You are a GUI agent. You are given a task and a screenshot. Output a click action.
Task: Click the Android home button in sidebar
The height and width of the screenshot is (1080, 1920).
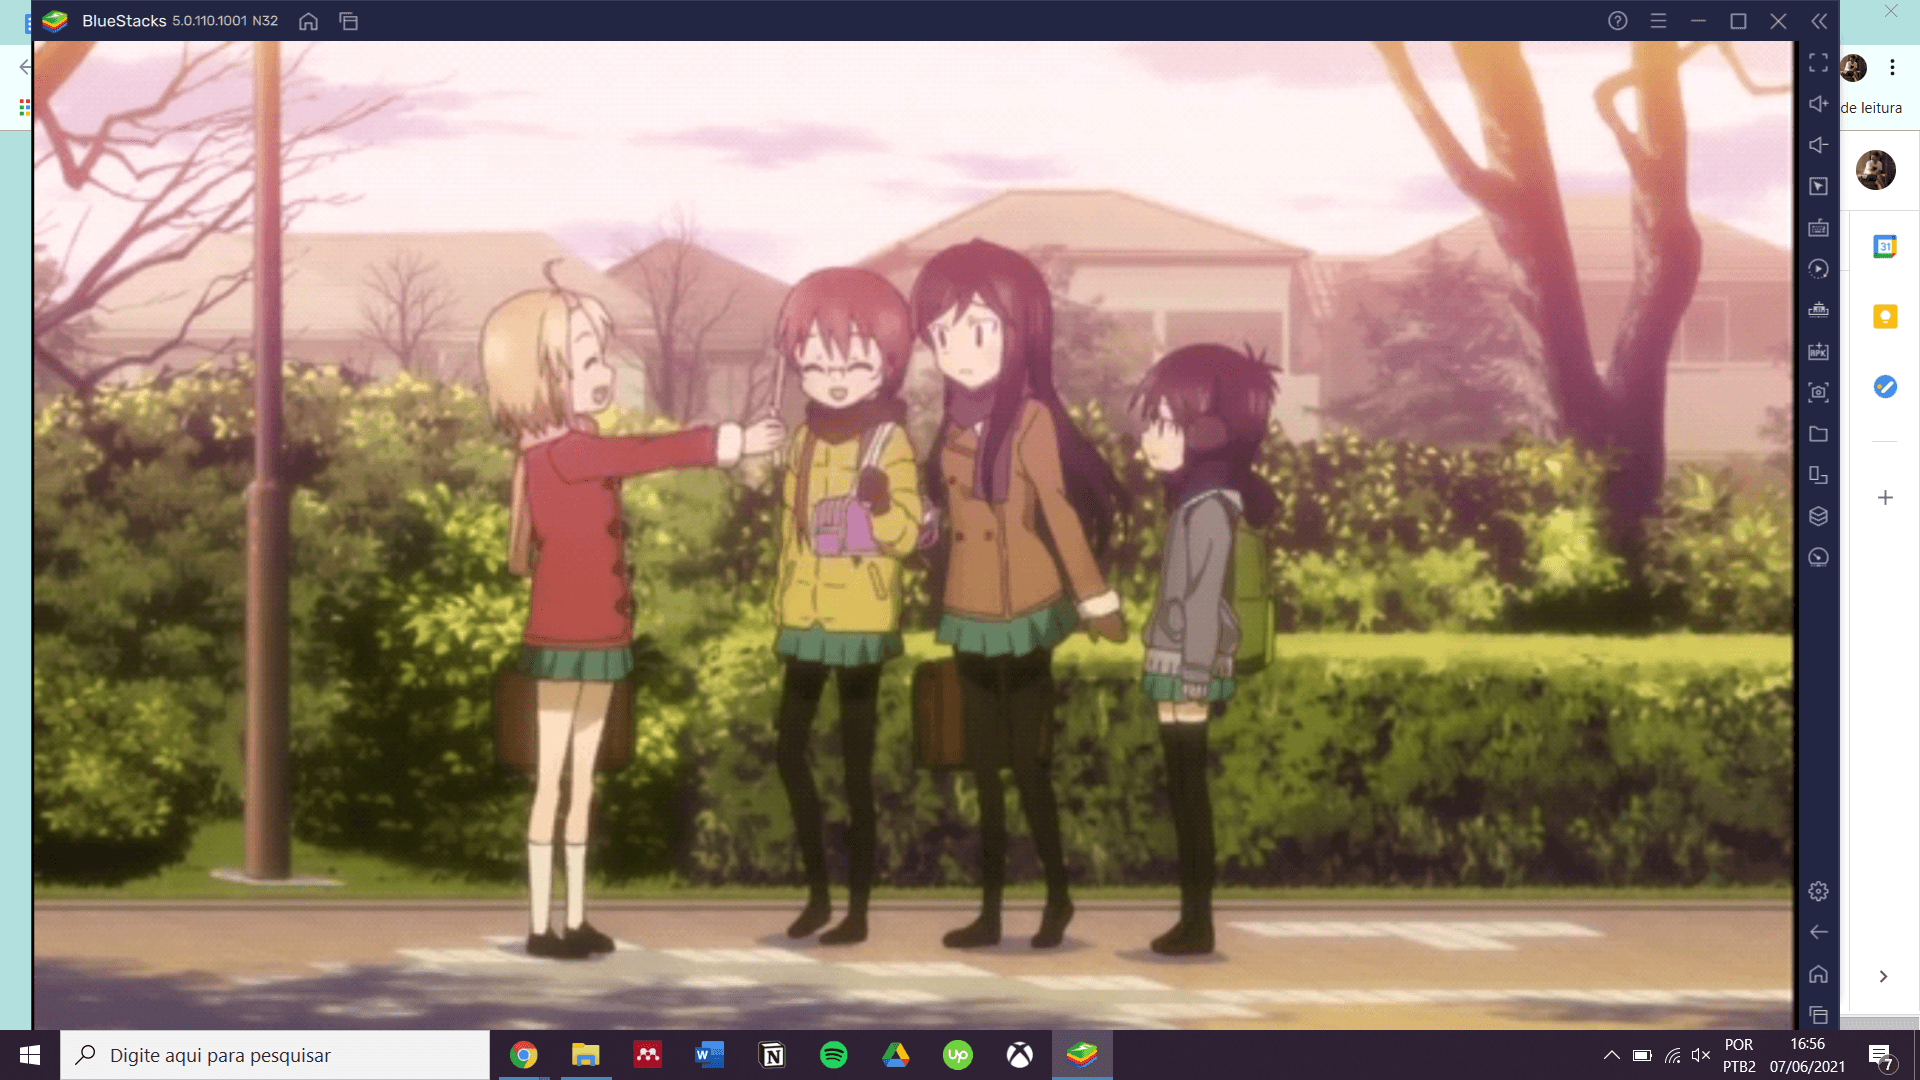pos(1819,974)
